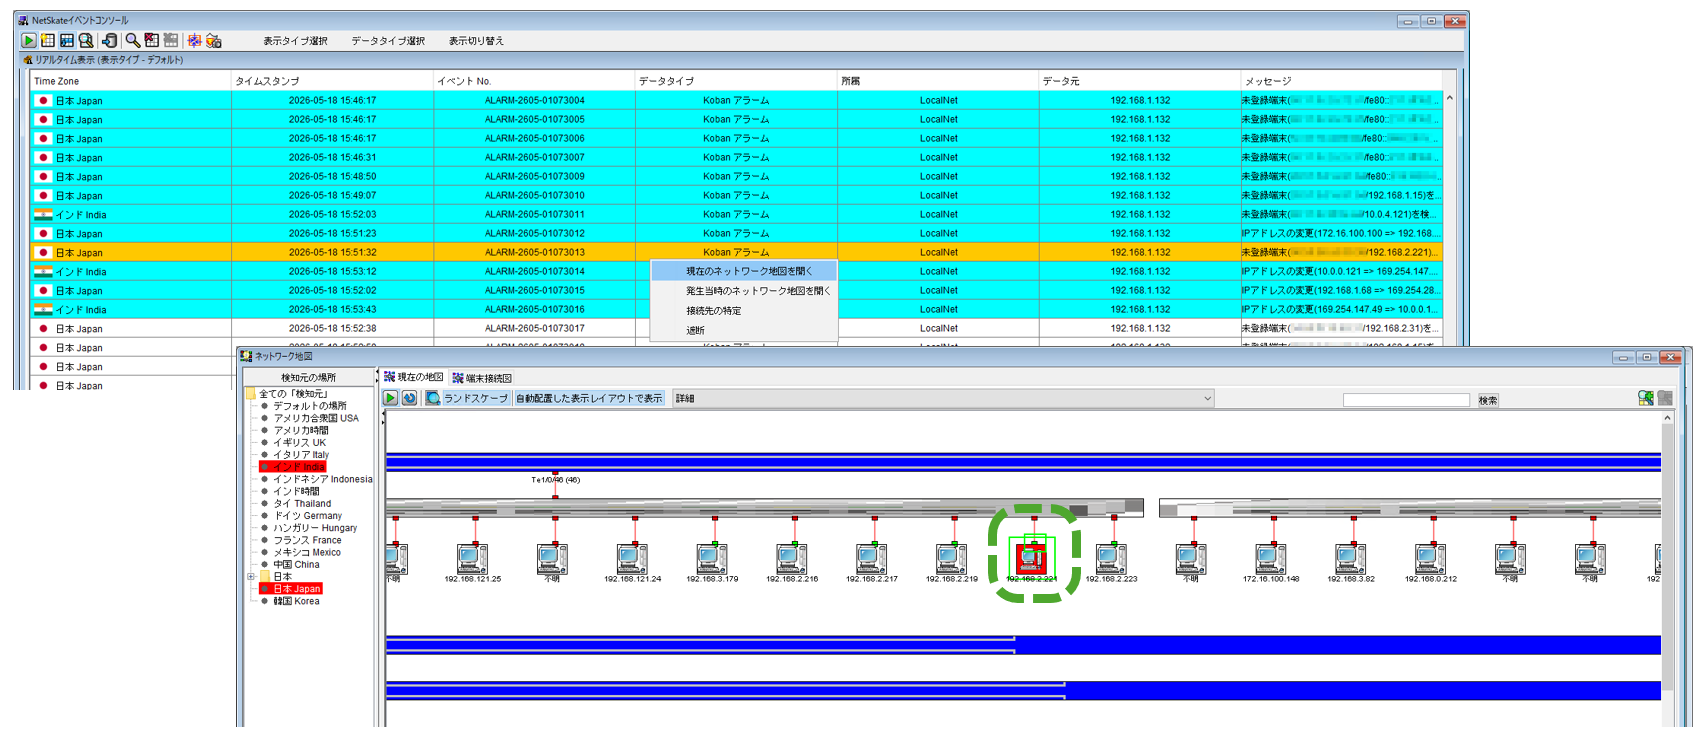This screenshot has height=742, width=1708.
Task: Click the search input field next to 検索
Action: pos(1406,400)
